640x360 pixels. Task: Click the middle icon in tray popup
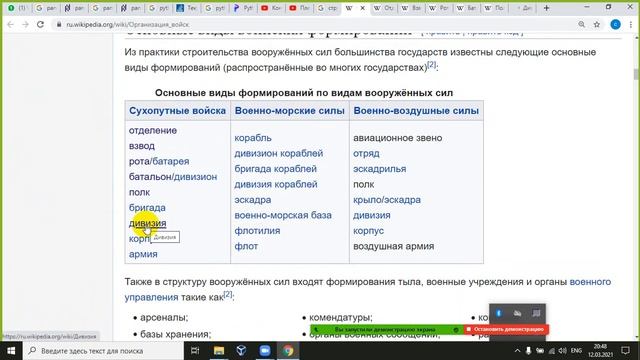pos(518,313)
